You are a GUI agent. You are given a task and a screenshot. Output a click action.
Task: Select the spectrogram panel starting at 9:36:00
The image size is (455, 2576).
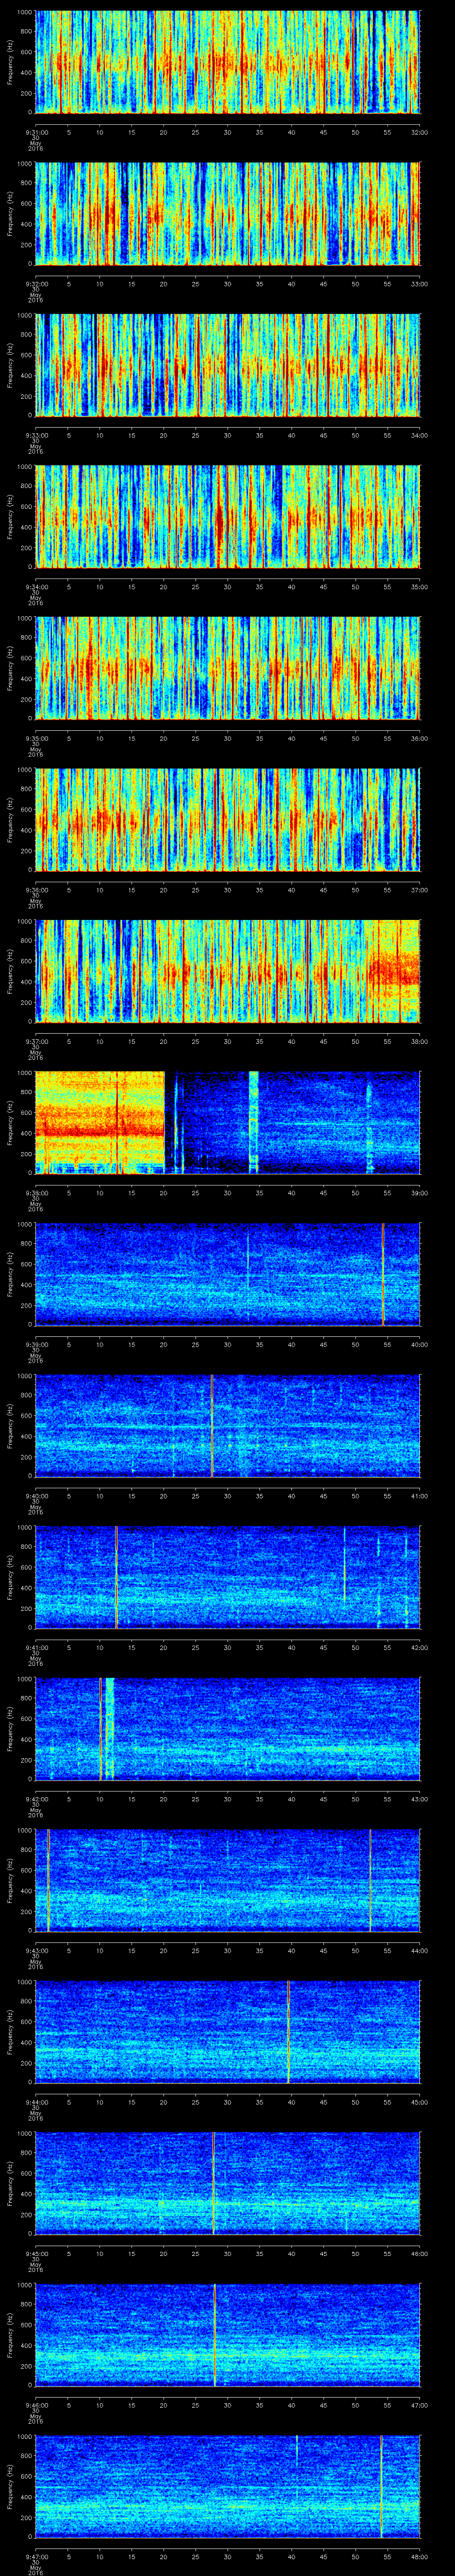(228, 819)
